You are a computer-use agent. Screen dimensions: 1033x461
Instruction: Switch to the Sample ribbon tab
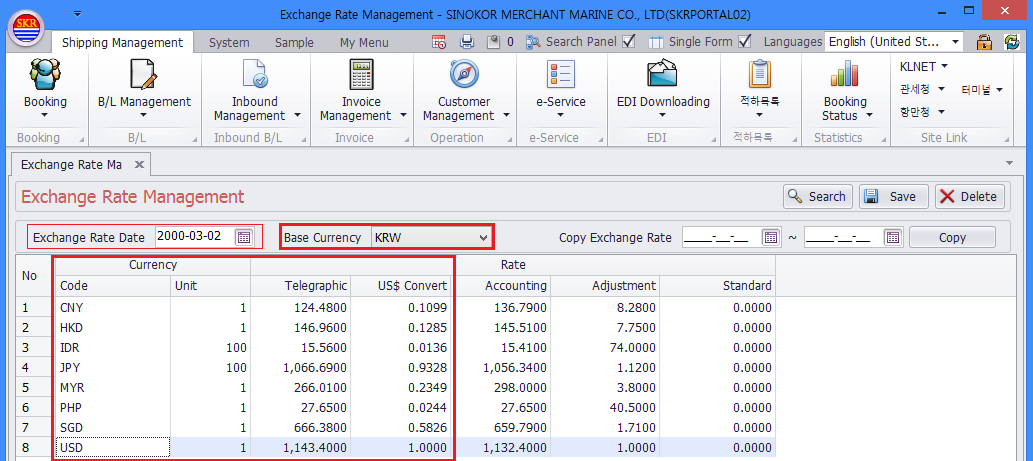pos(294,43)
